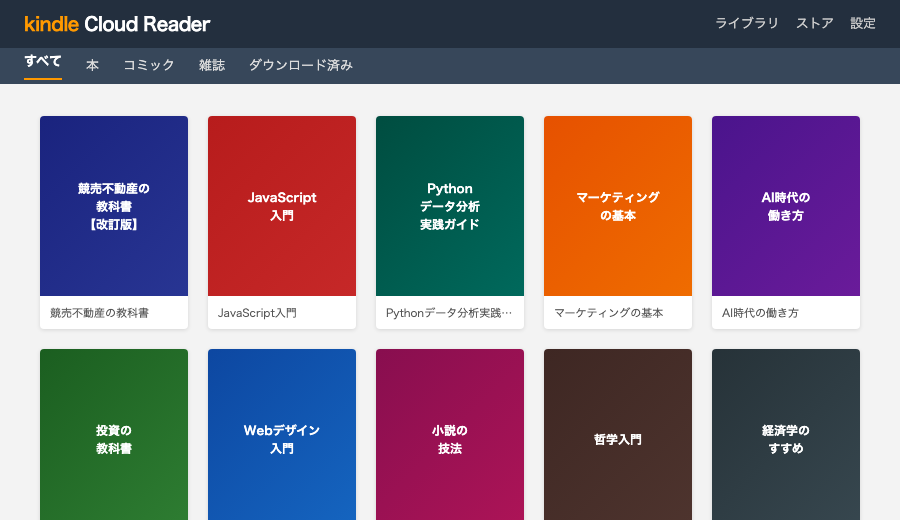900x520 pixels.
Task: Click the JavaScript入門 title caption
Action: (257, 313)
